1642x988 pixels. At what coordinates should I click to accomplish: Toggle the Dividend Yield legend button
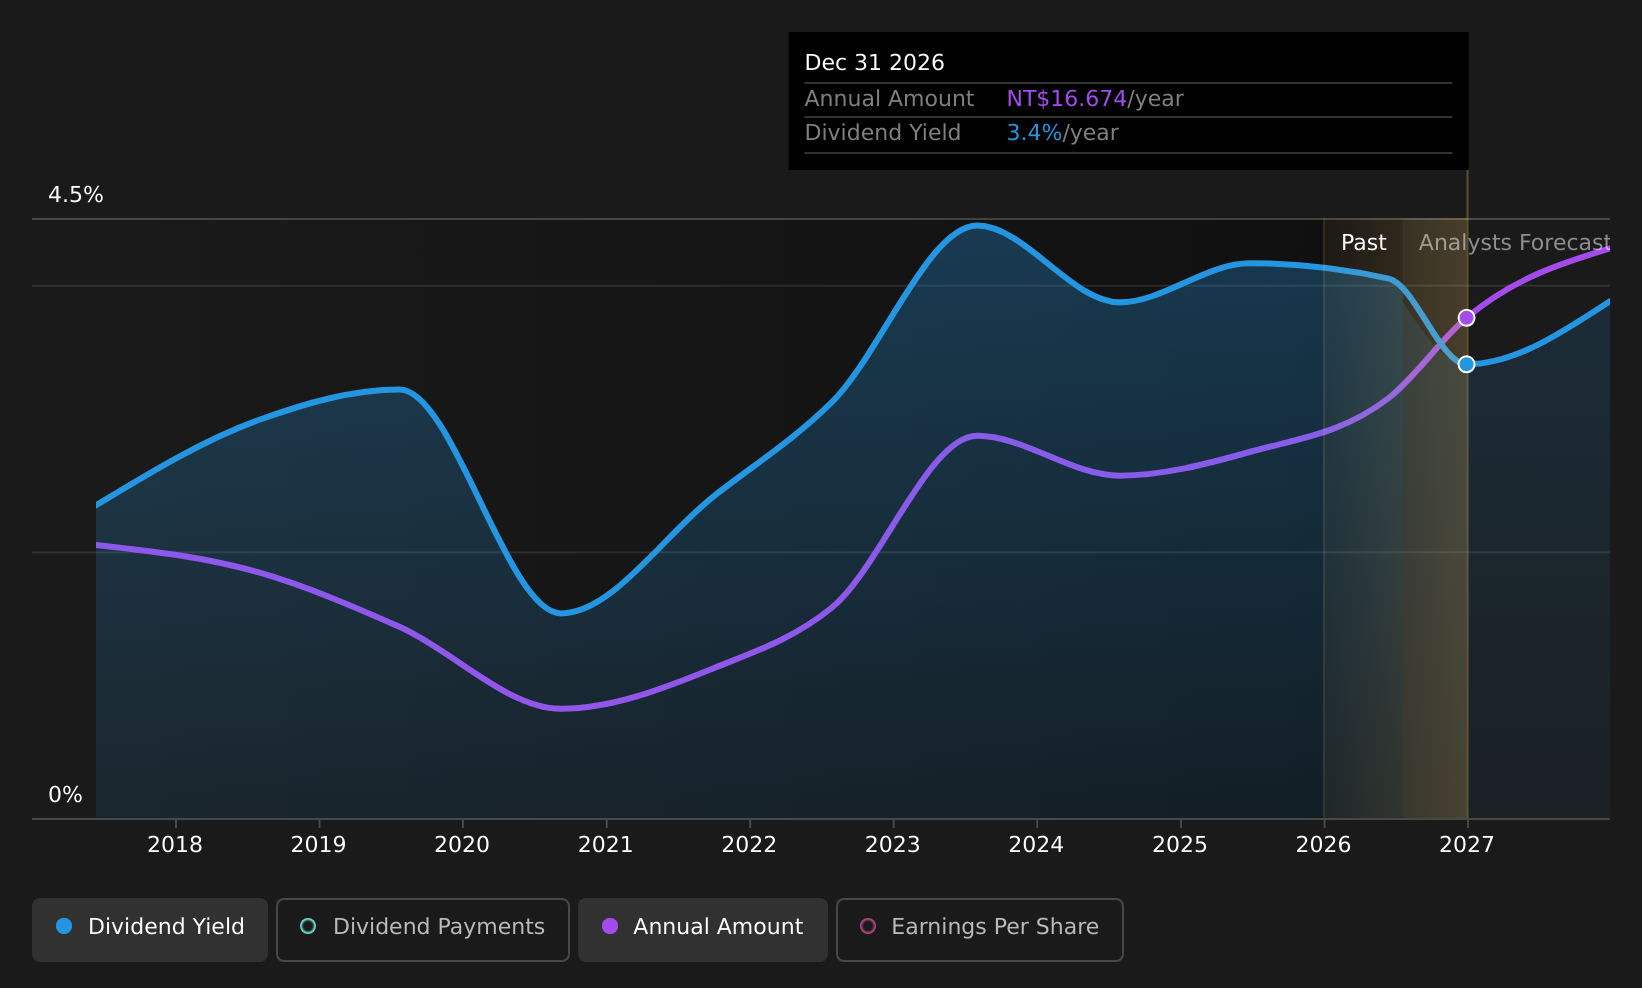point(150,930)
